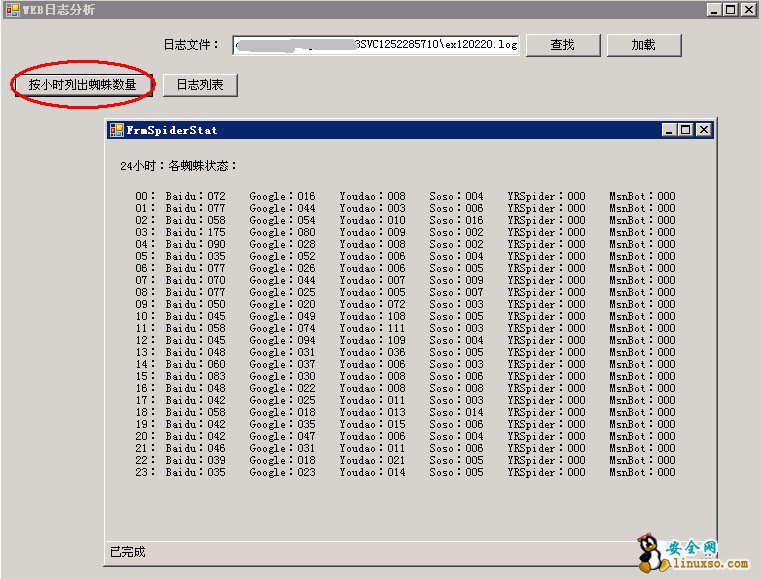The image size is (761, 579).
Task: Select Youdao: 036 in hour 13 row
Action: 372,352
